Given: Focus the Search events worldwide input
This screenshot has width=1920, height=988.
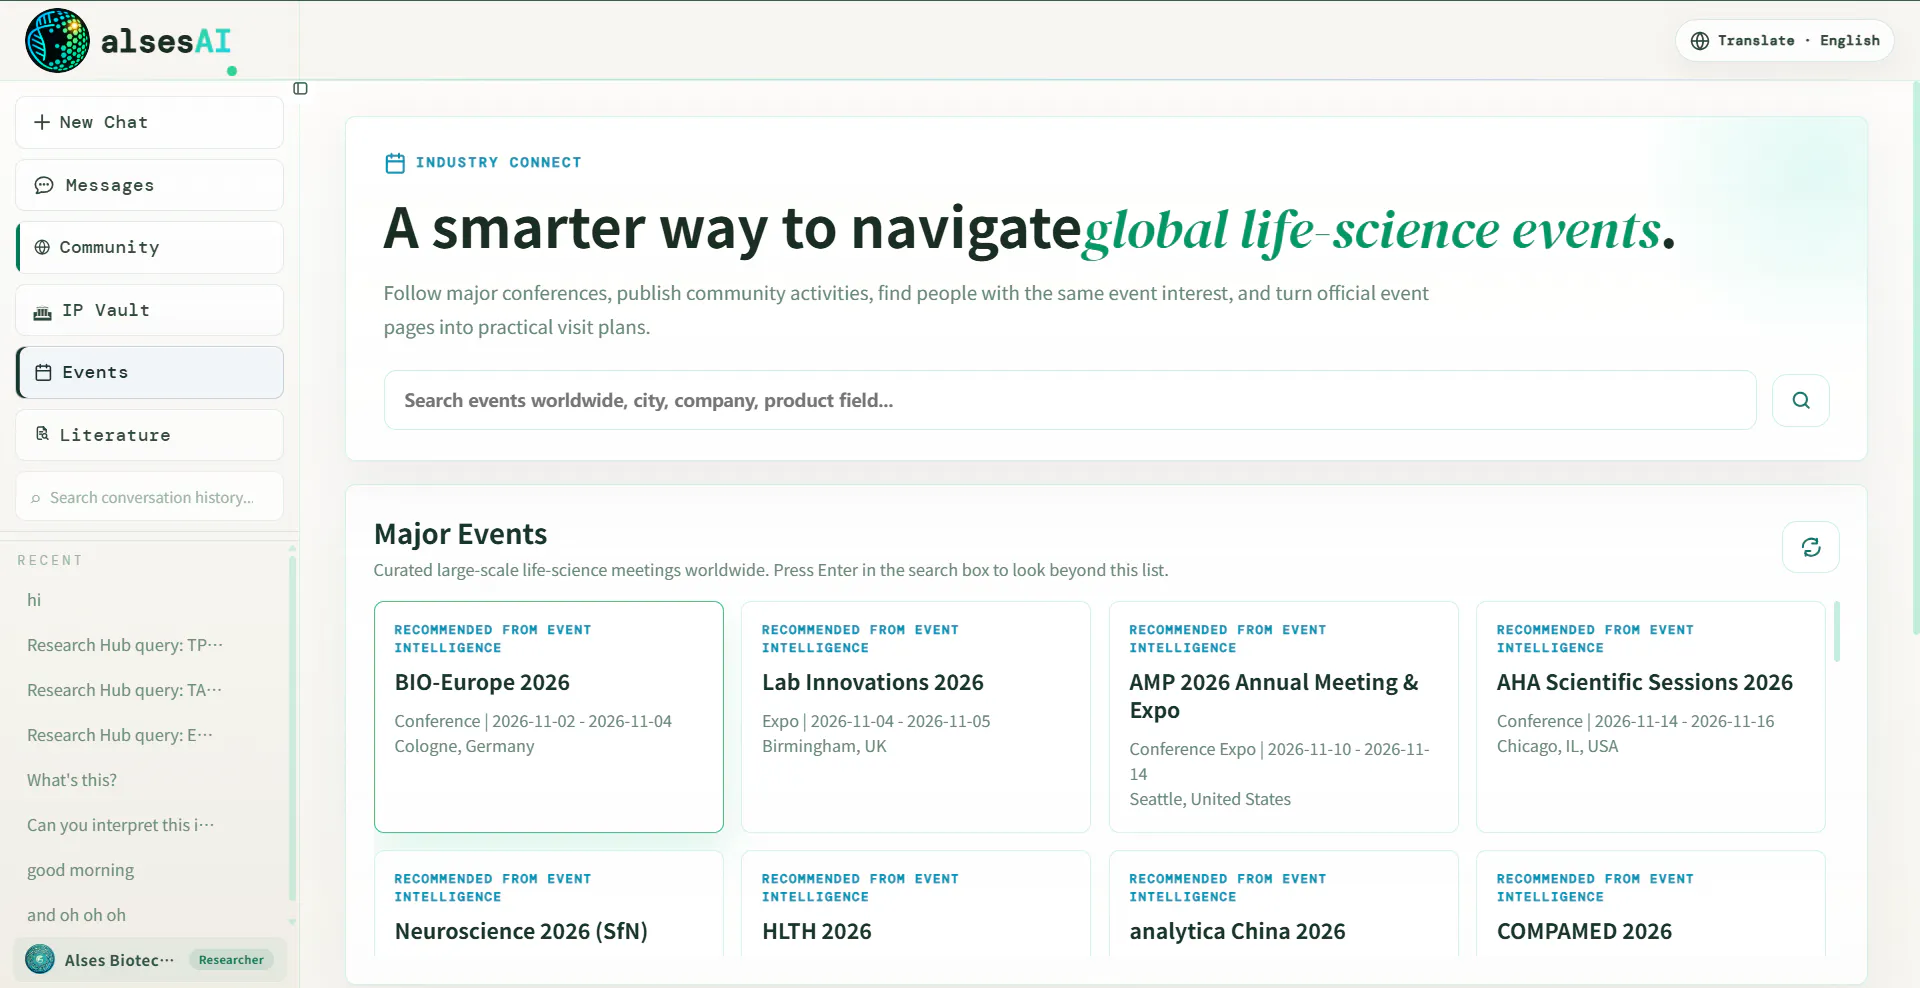Looking at the screenshot, I should click(x=1070, y=400).
